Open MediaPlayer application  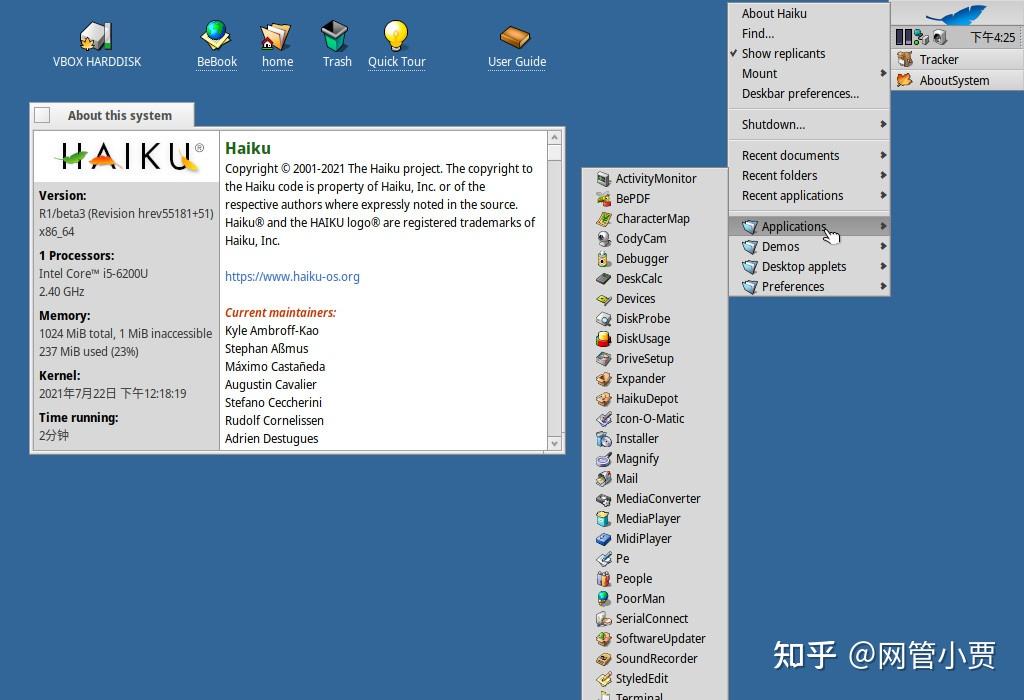tap(655, 519)
